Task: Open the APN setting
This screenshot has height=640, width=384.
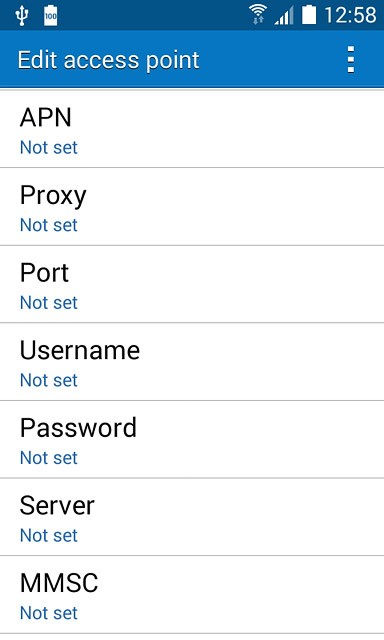Action: click(x=192, y=129)
